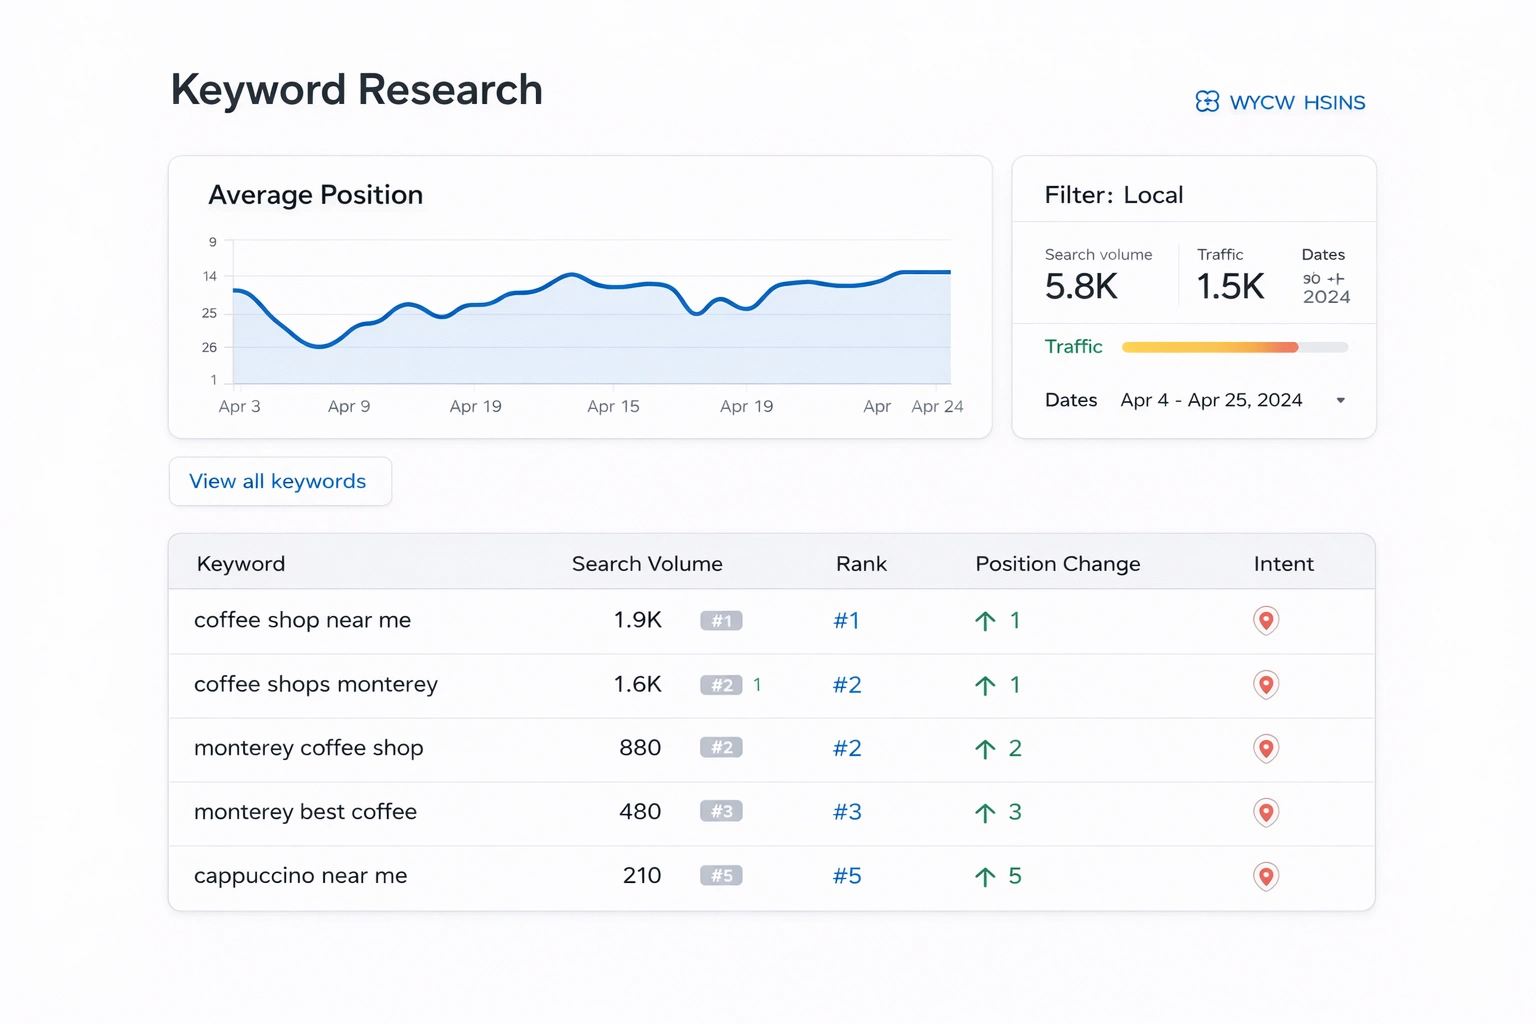Click location pin for monterey best coffee
This screenshot has width=1536, height=1024.
1266,813
